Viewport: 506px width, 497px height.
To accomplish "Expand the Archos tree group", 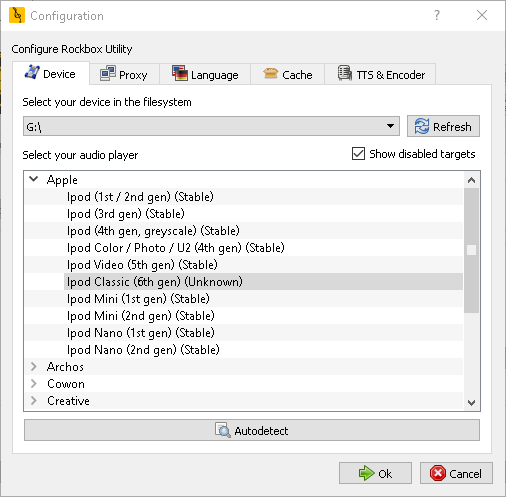I will tap(34, 366).
